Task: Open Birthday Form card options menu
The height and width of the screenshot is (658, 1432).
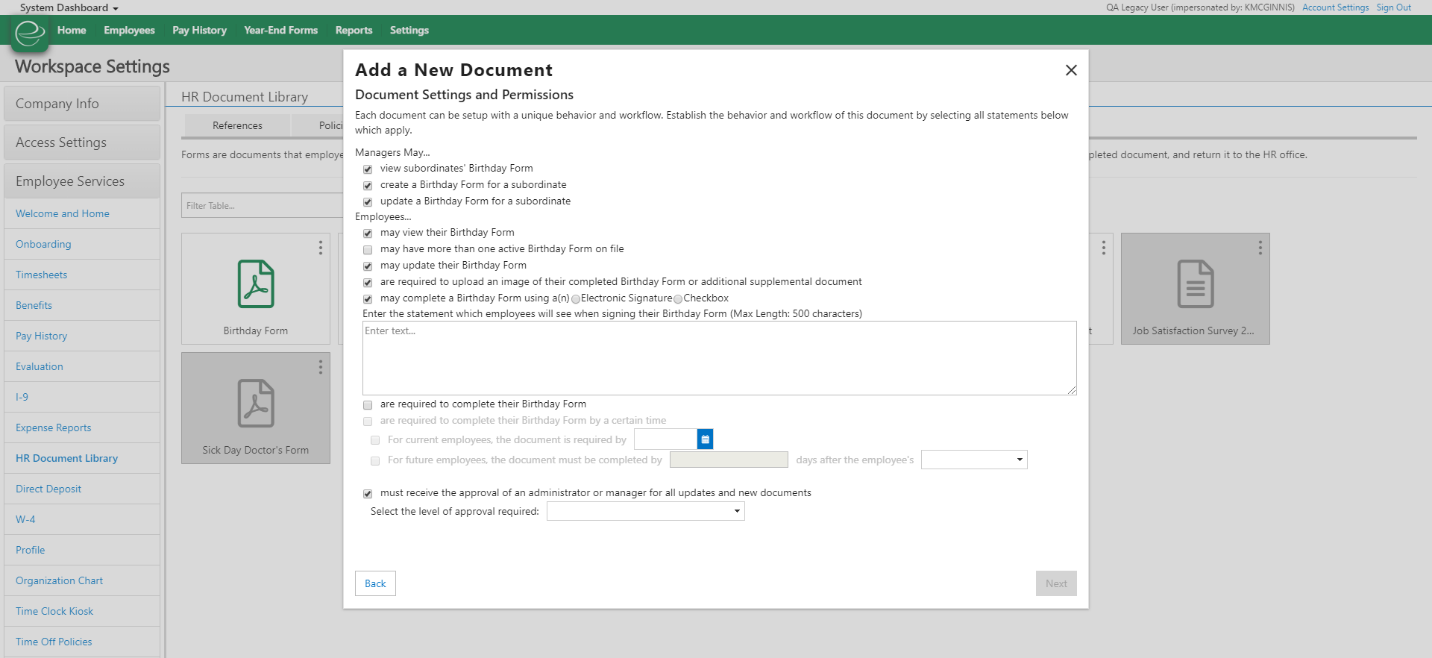Action: click(320, 248)
